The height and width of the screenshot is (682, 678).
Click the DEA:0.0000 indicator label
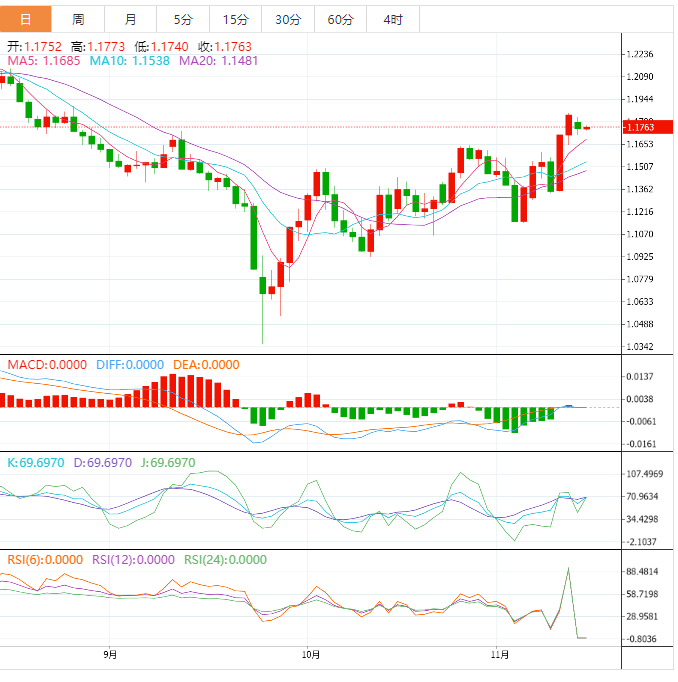(x=206, y=365)
